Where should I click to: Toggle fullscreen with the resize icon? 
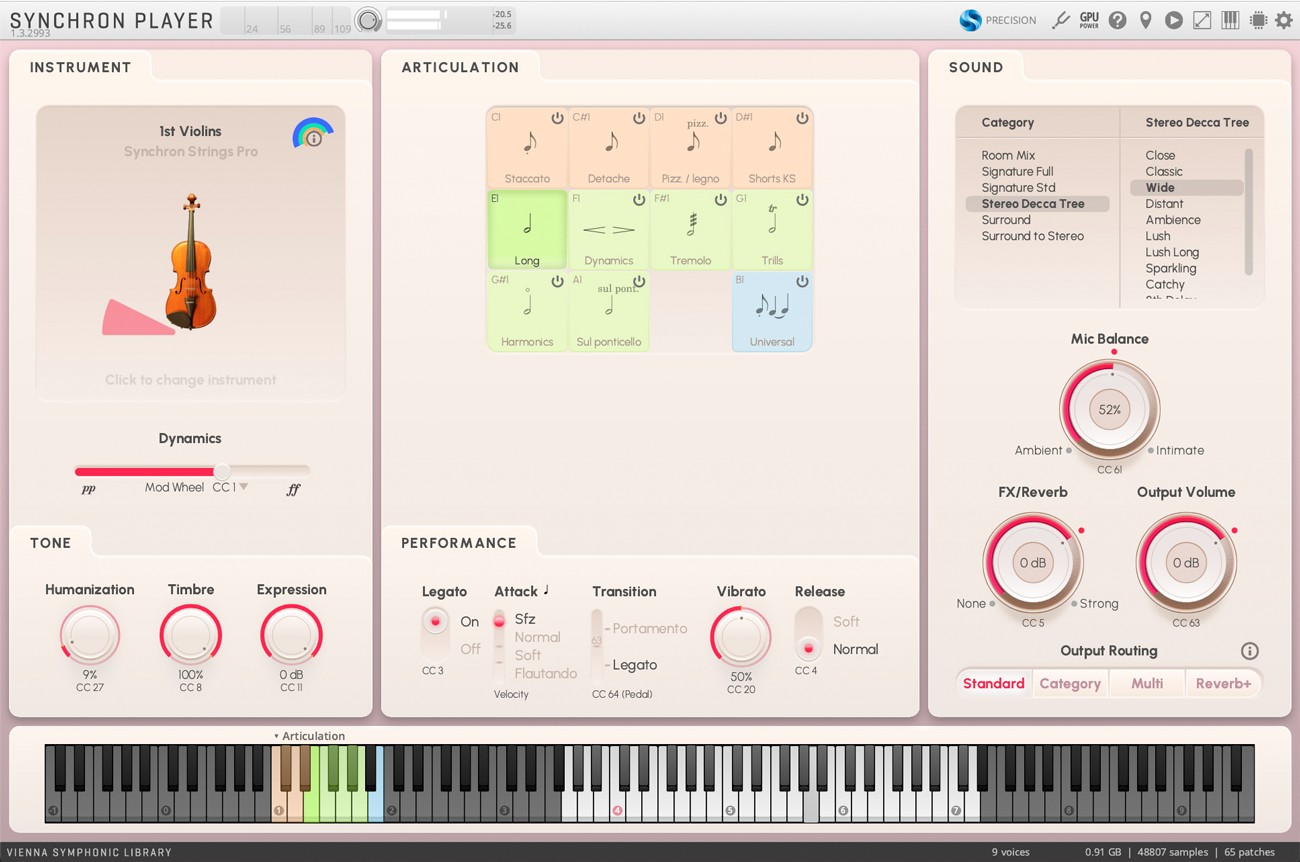click(x=1201, y=19)
